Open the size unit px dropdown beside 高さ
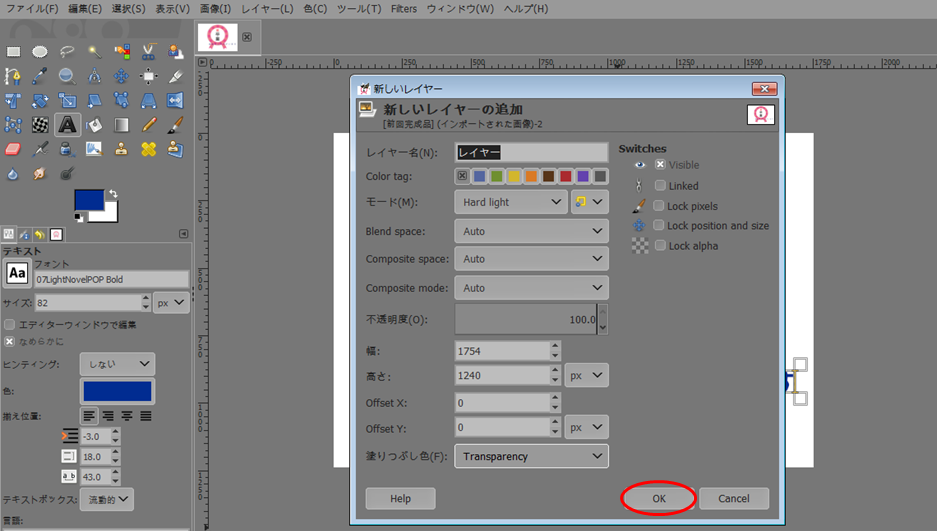This screenshot has width=937, height=531. coord(586,375)
